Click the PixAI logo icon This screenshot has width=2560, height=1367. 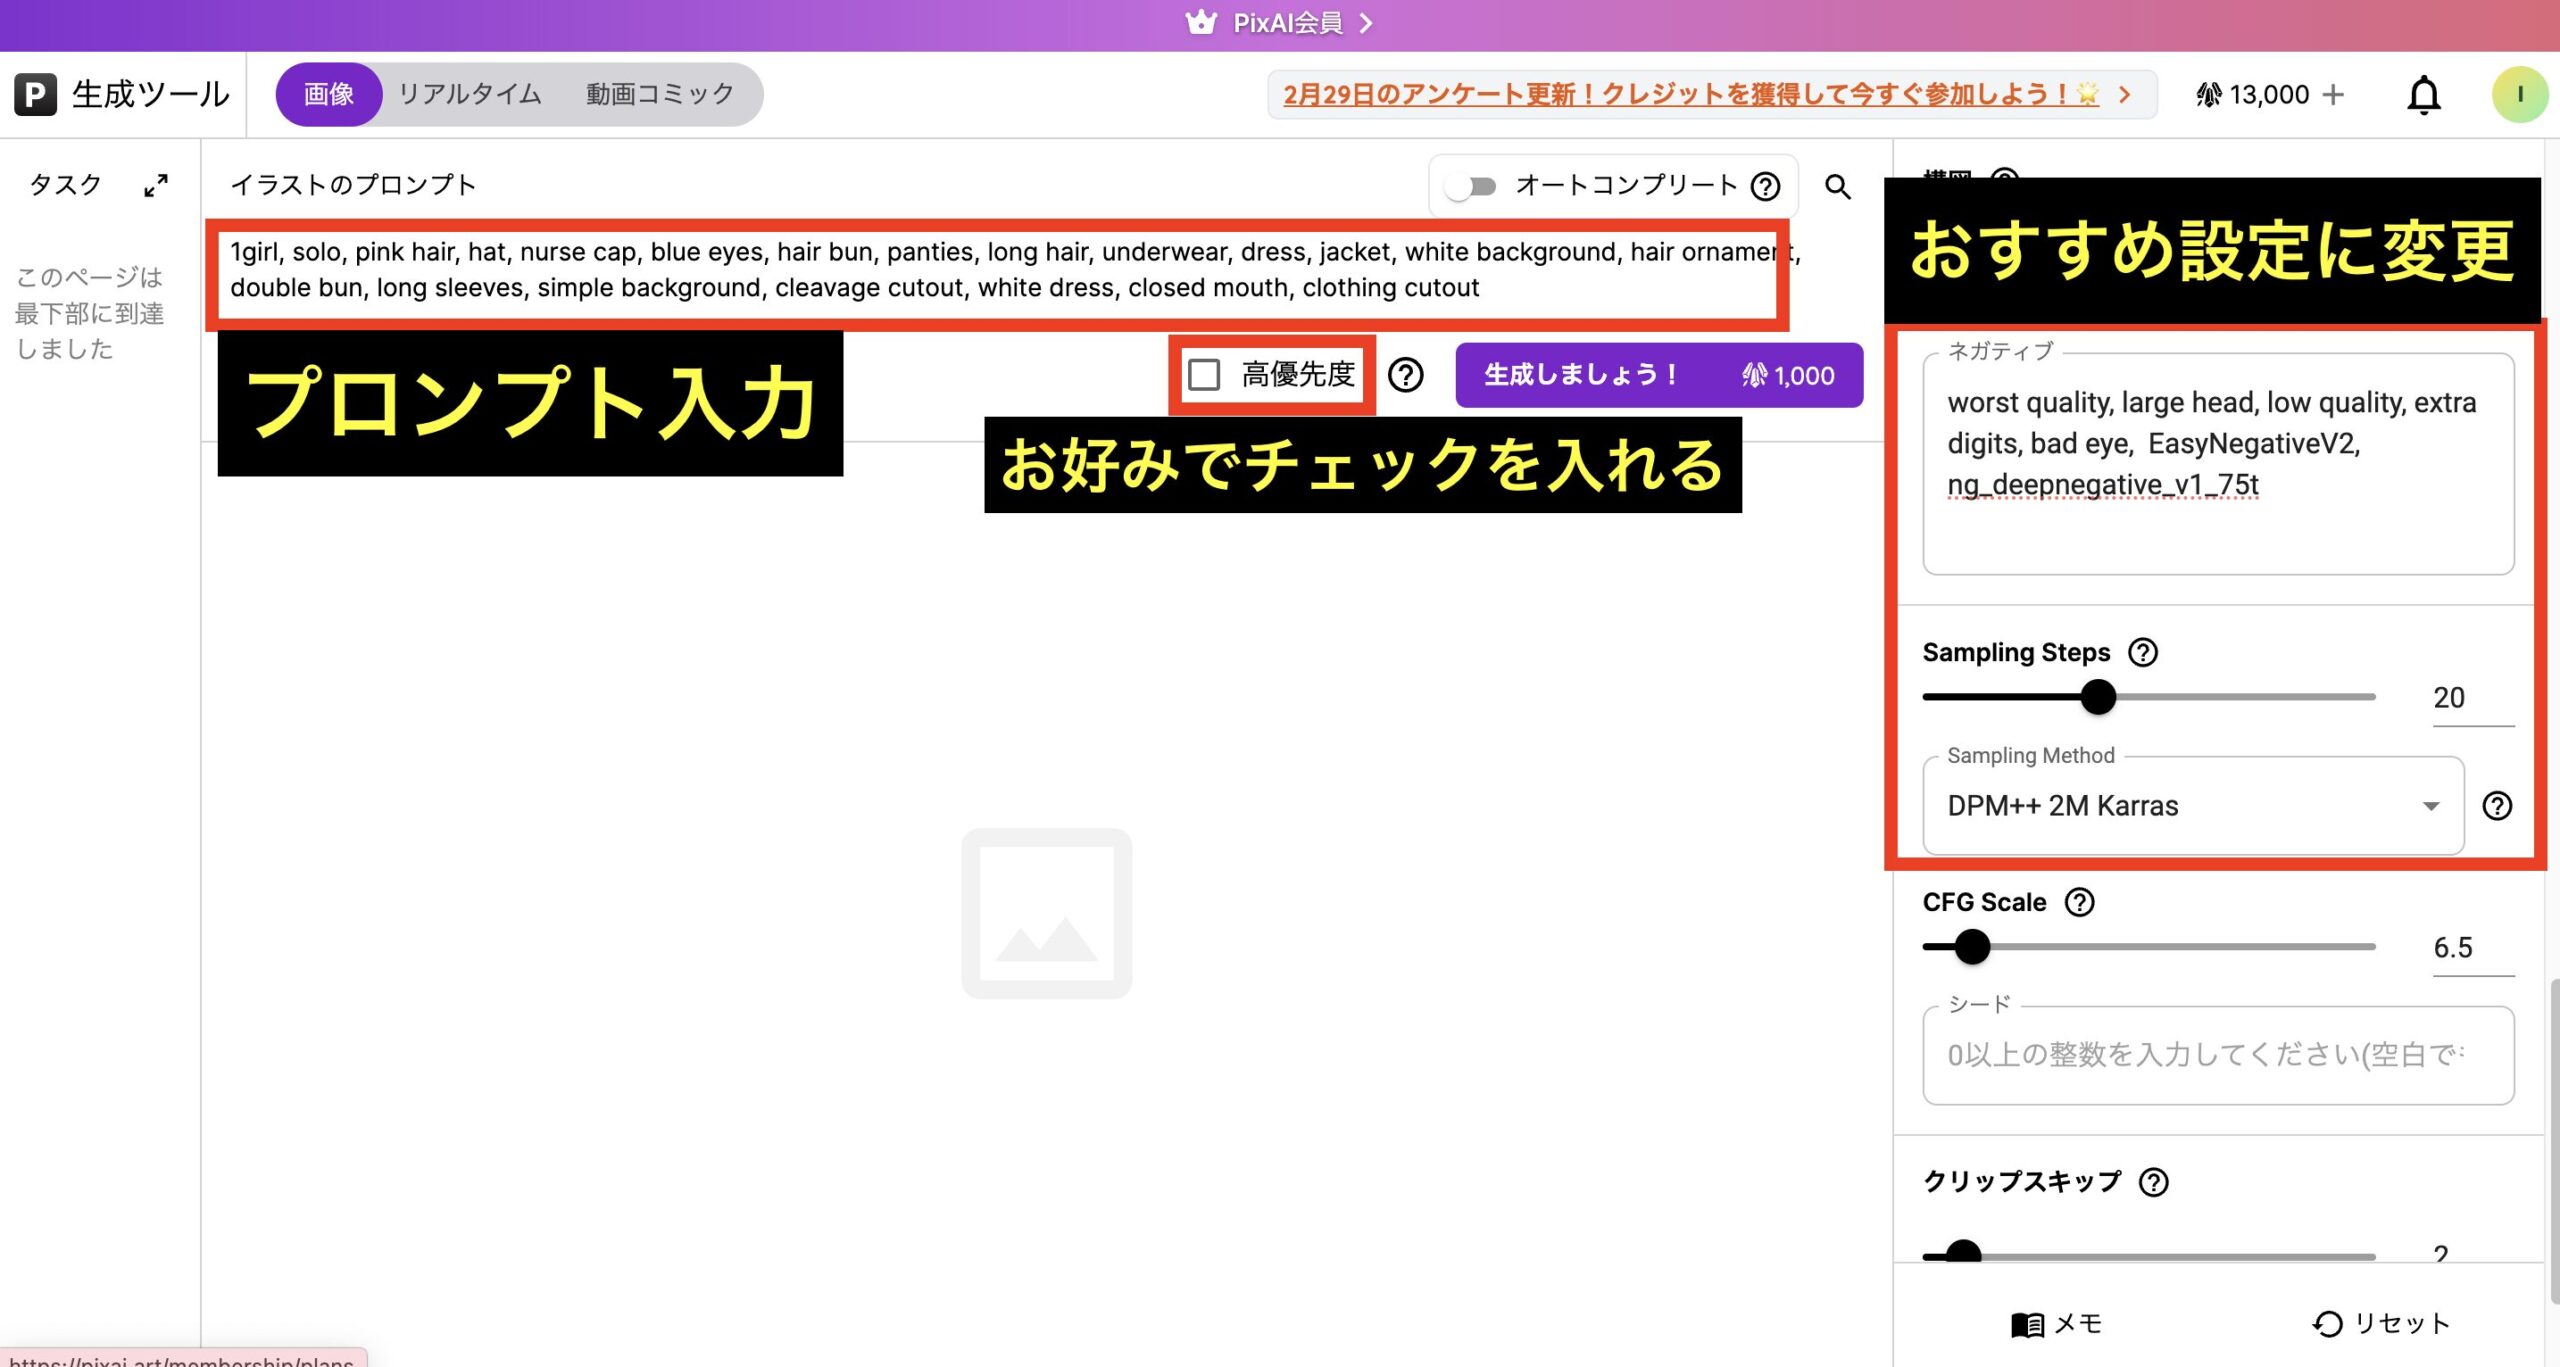(35, 95)
